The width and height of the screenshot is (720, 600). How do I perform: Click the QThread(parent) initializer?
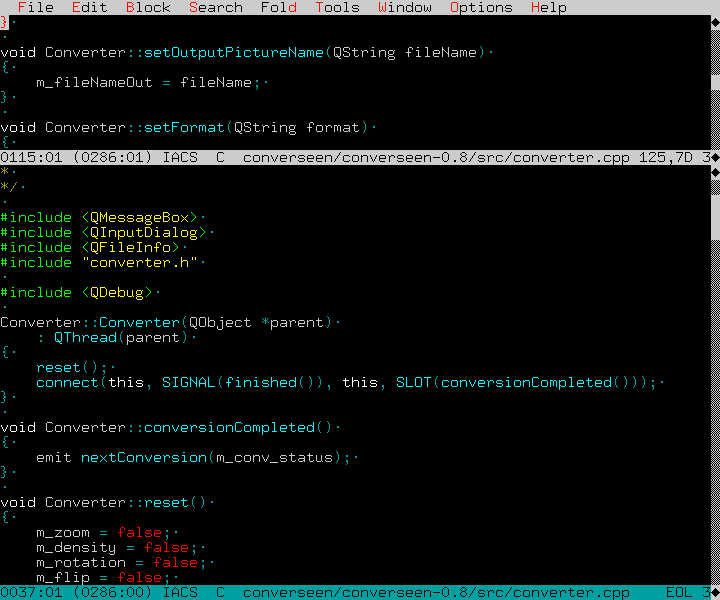121,337
